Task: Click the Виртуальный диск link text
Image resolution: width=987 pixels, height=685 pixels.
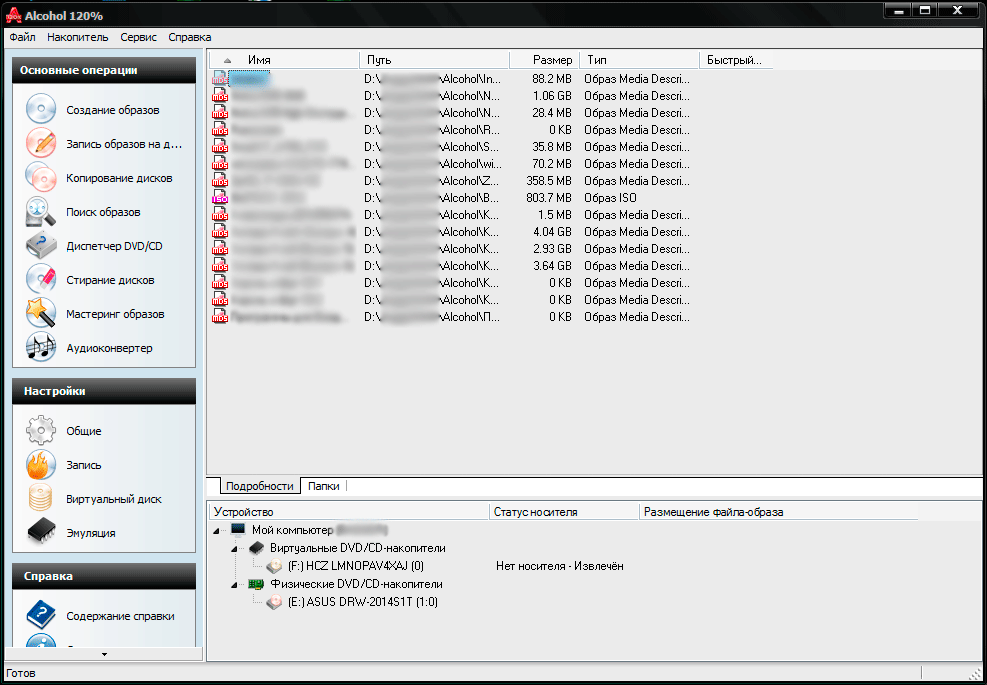Action: [114, 499]
